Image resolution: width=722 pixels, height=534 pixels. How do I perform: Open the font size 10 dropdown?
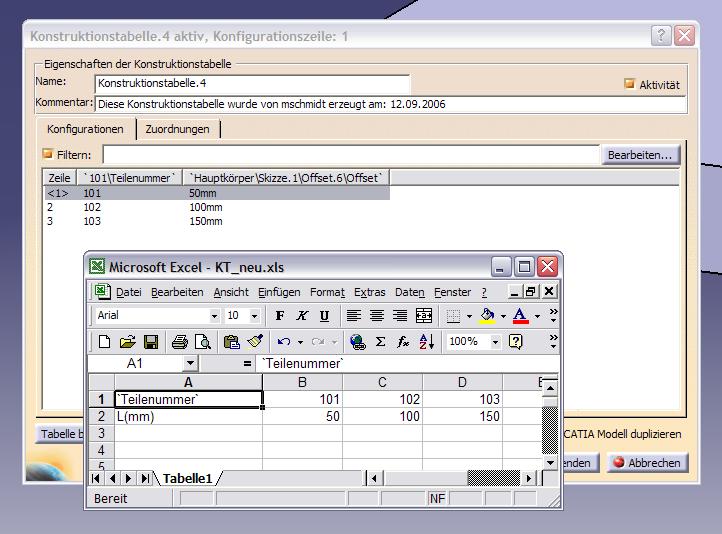coord(254,316)
